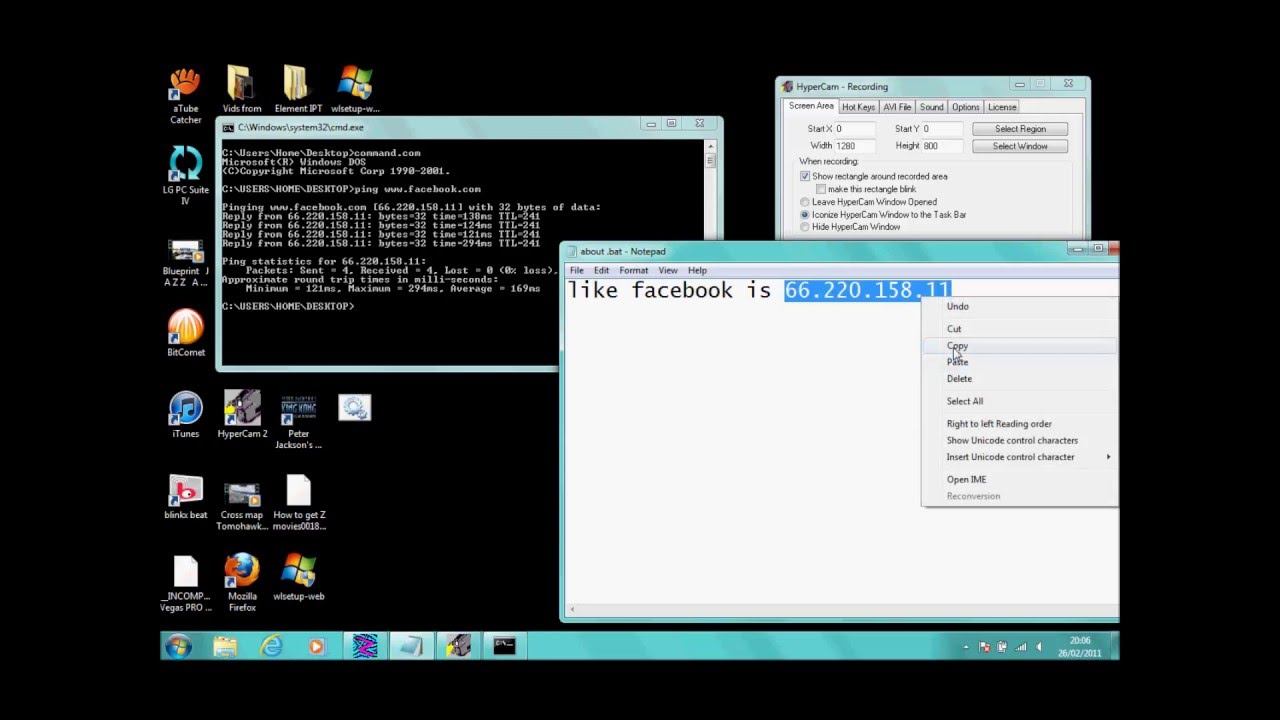1280x720 pixels.
Task: Open Notepad Edit menu
Action: 601,270
